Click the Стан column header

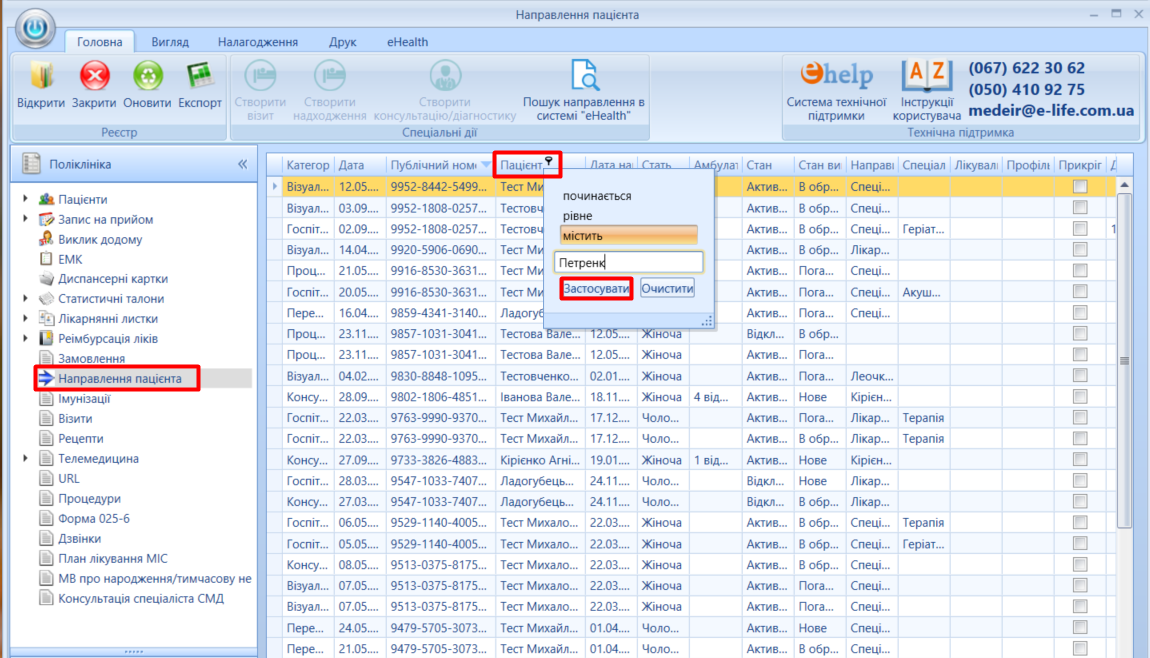point(768,165)
